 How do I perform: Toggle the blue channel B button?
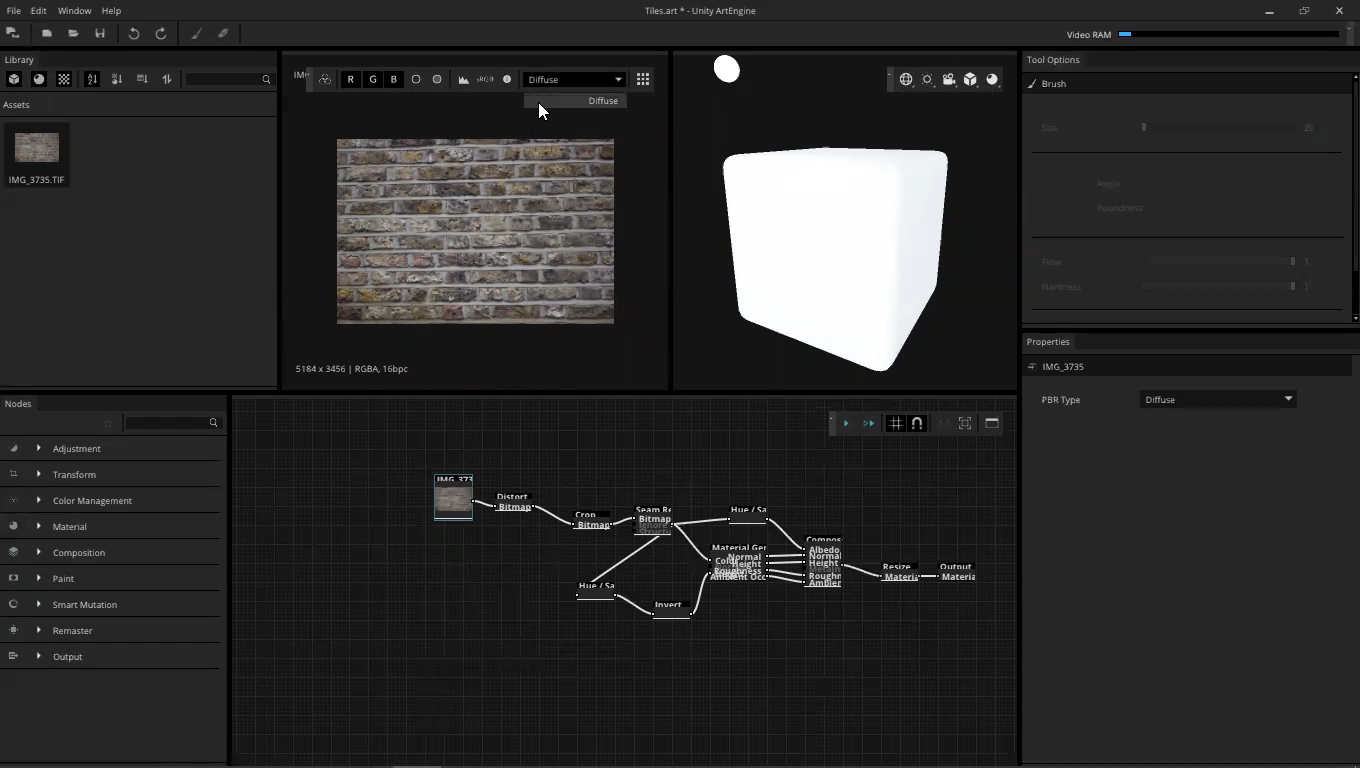[394, 79]
